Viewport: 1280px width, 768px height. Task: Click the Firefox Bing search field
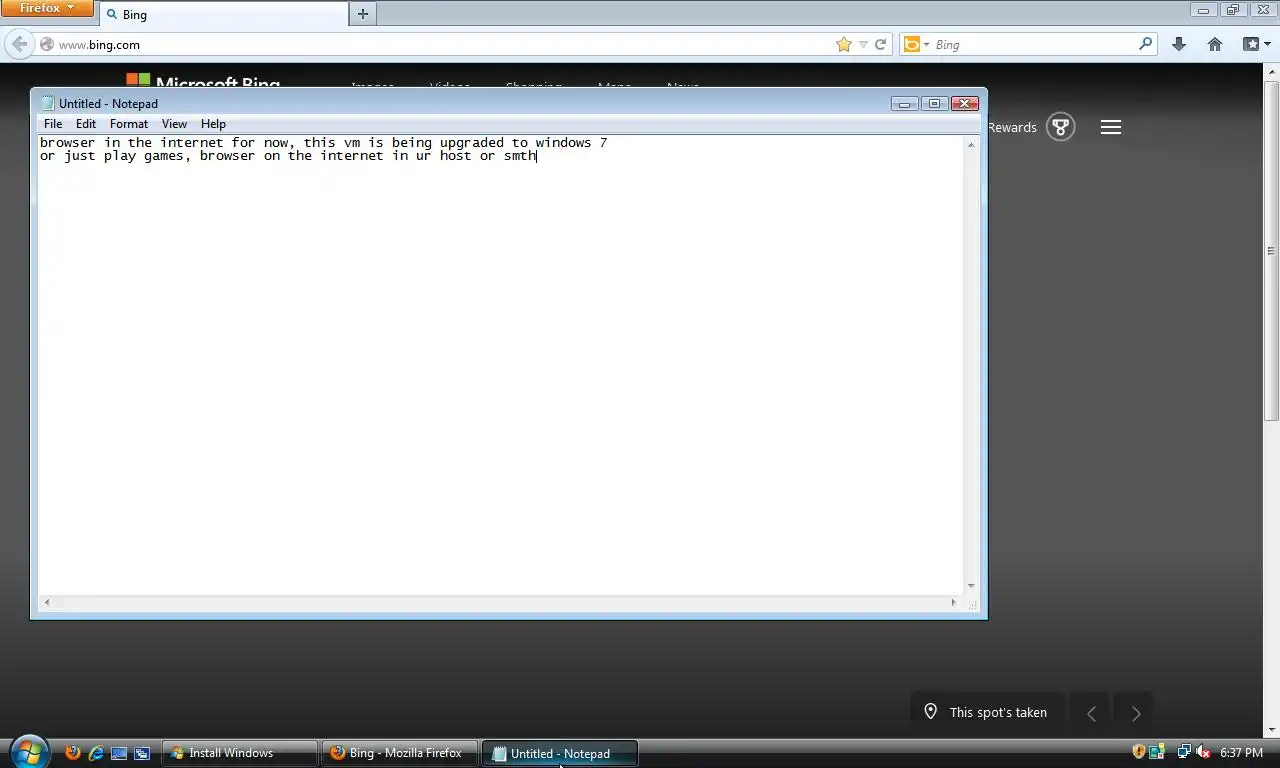click(1035, 44)
